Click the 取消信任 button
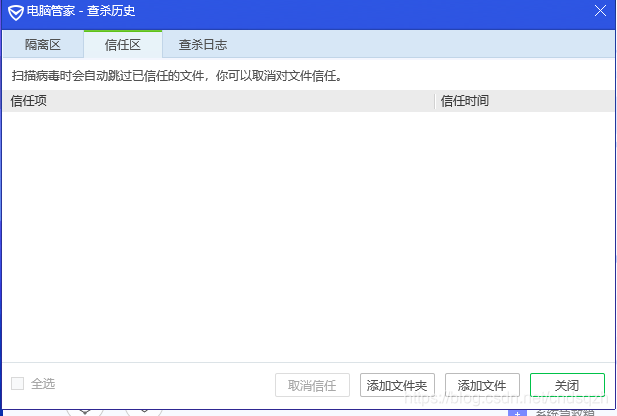This screenshot has width=617, height=416. [x=312, y=385]
